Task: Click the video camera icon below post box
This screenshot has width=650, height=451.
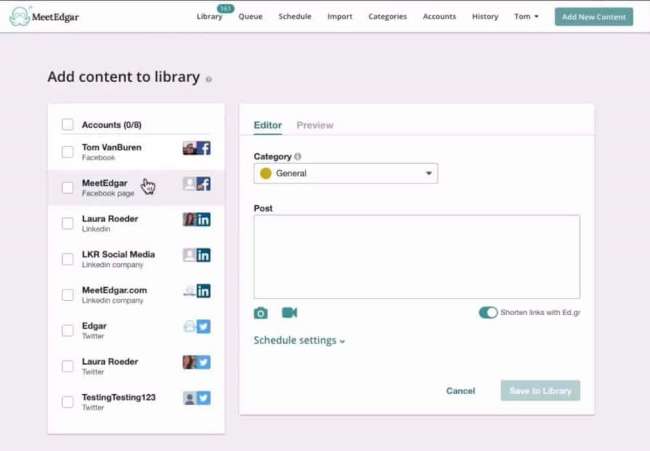Action: [289, 313]
